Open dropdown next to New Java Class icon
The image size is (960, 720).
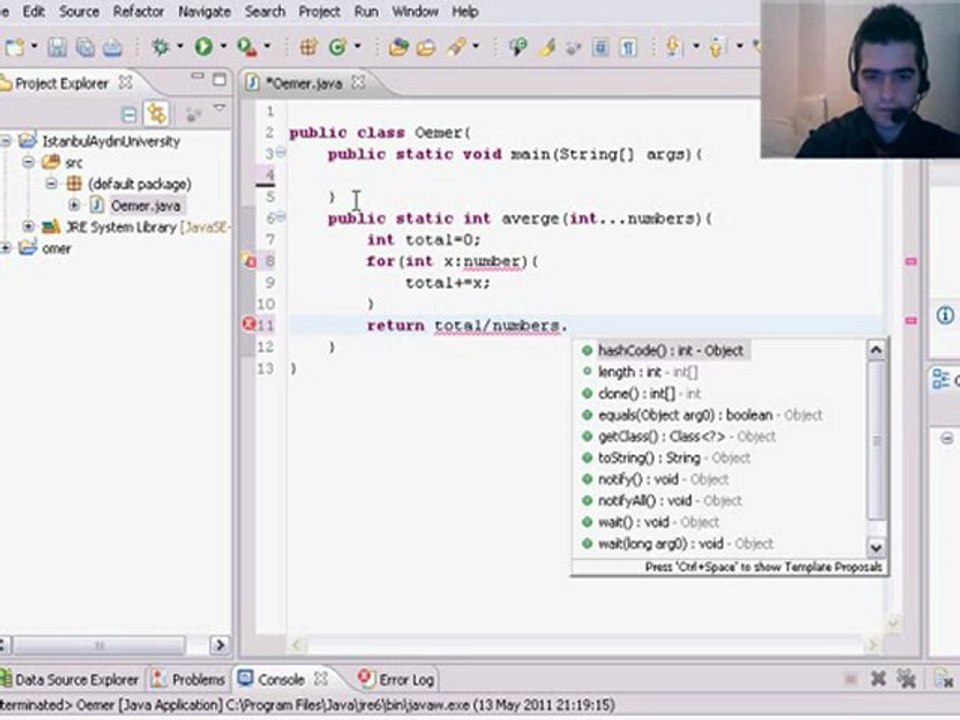(358, 47)
